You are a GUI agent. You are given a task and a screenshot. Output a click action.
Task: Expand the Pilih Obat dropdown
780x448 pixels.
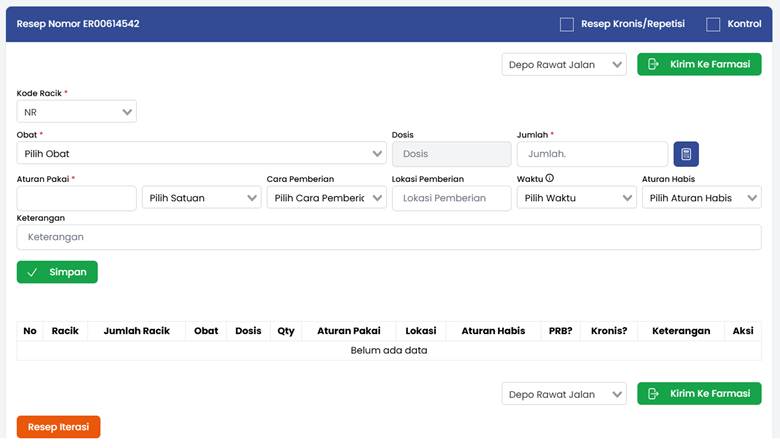(201, 154)
